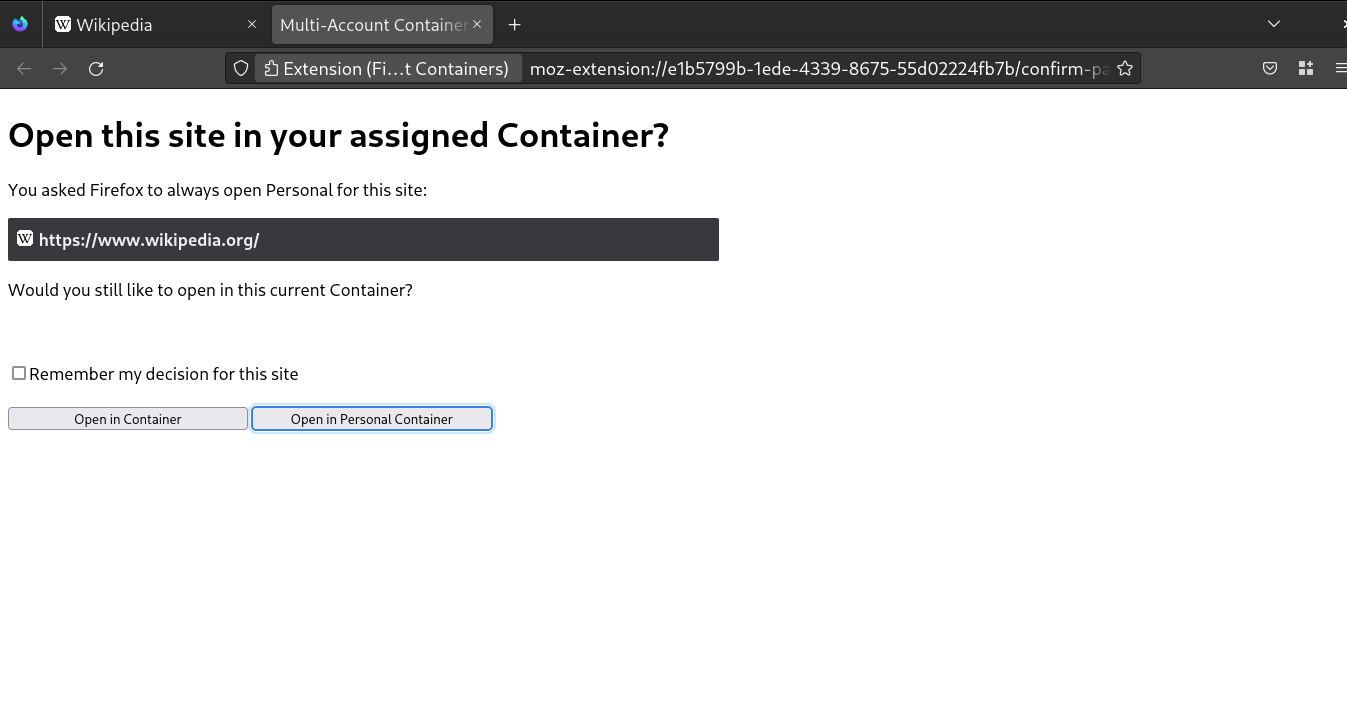Click the tracking protection shield icon

[x=240, y=68]
